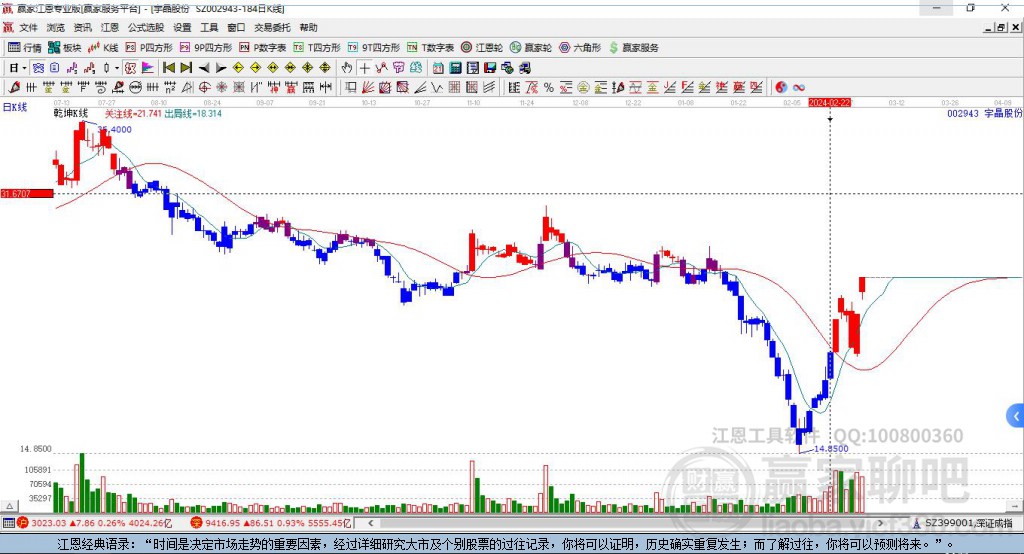
Task: Open the calculator icon
Action: point(456,68)
